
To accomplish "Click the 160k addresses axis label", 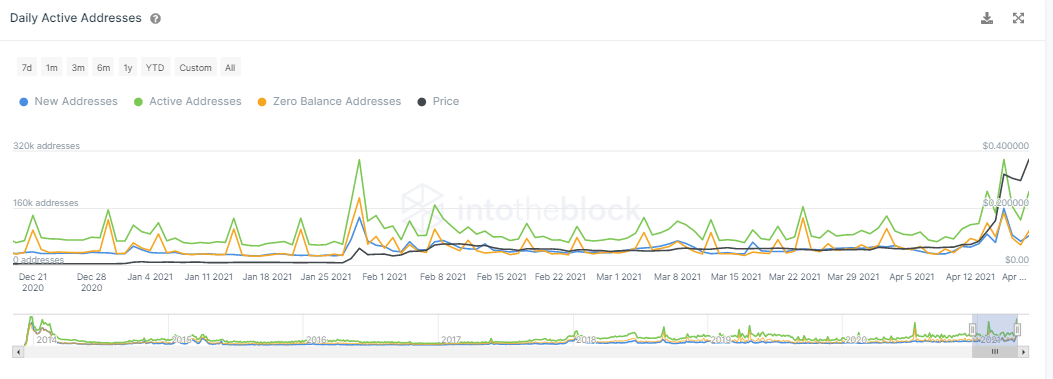I will point(46,203).
